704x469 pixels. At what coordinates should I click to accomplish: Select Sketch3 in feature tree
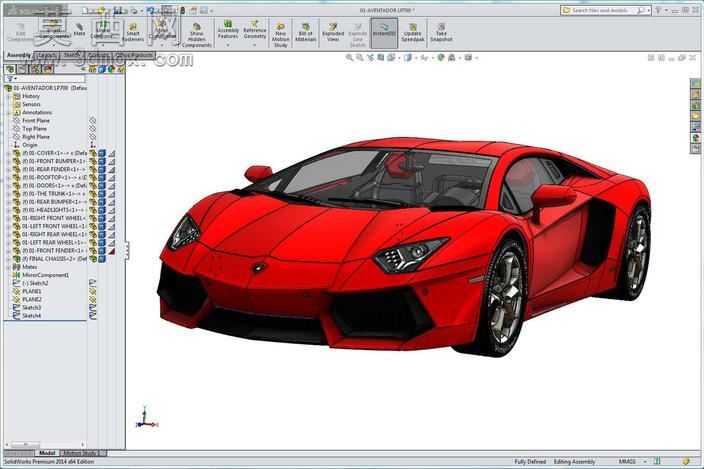(x=32, y=307)
